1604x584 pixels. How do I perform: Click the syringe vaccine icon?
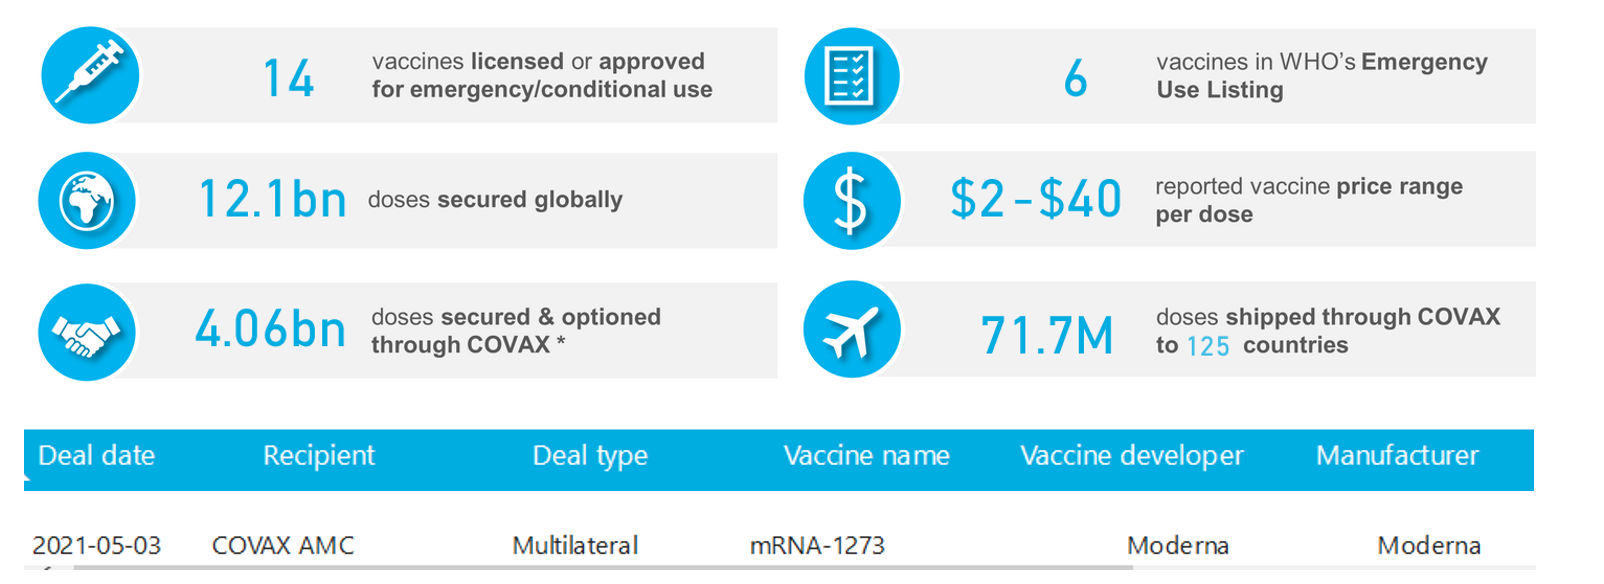point(90,76)
